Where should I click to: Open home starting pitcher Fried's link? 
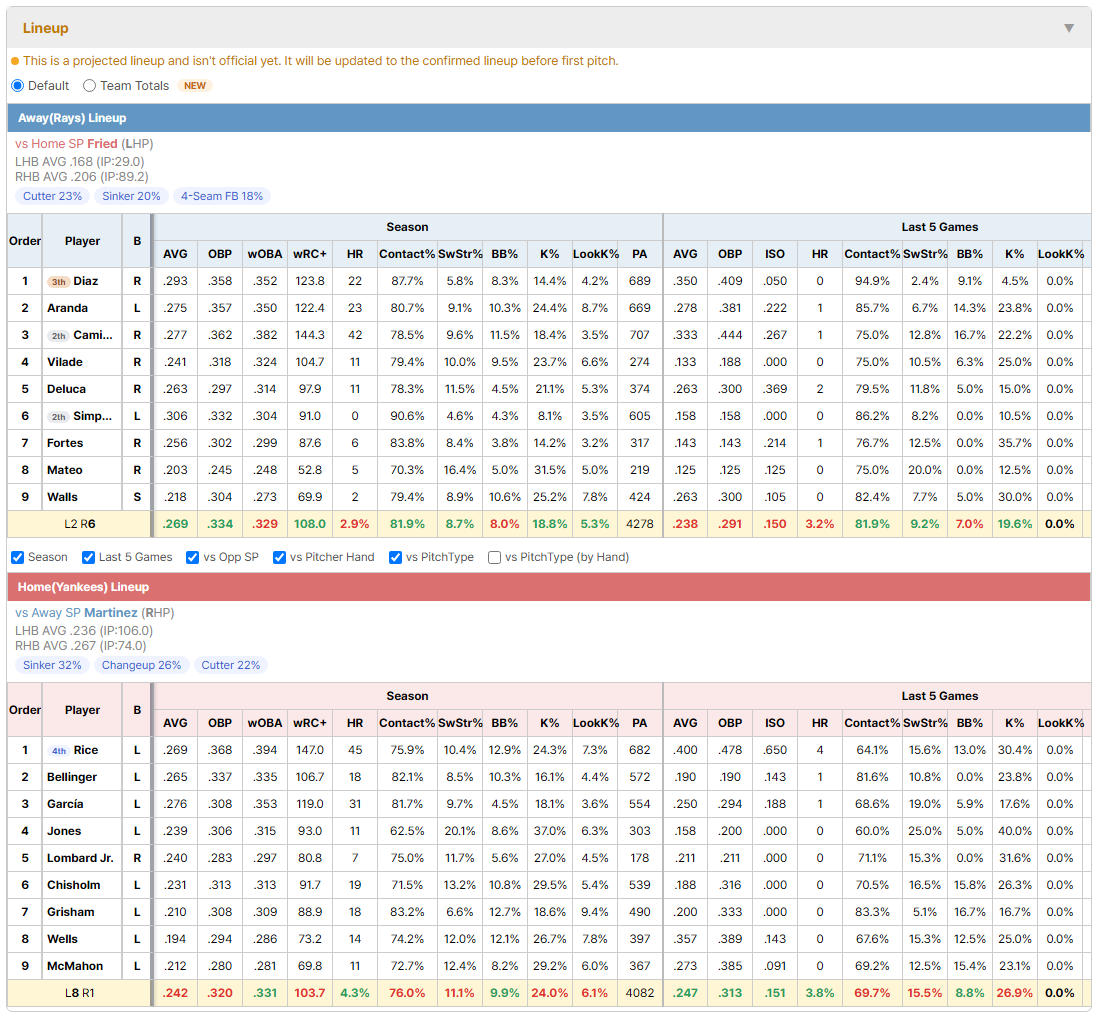[102, 144]
